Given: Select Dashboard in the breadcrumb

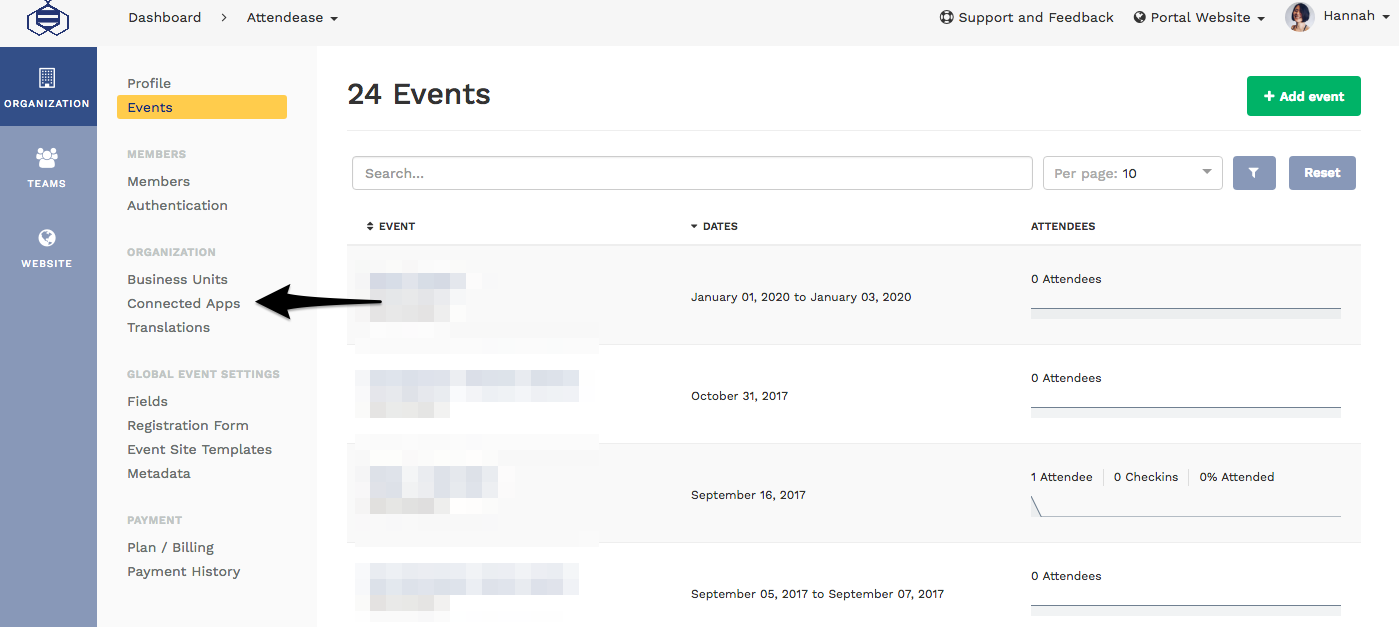Looking at the screenshot, I should 165,16.
